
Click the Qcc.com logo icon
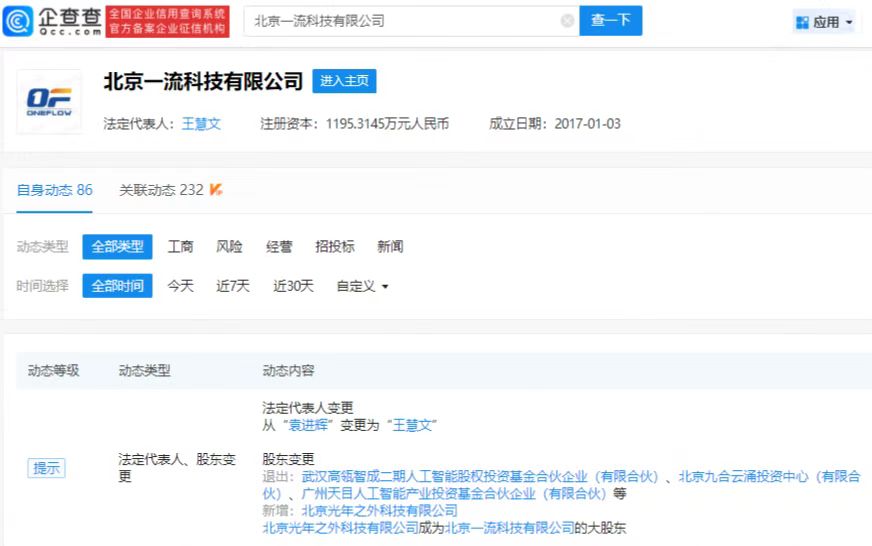coord(18,21)
